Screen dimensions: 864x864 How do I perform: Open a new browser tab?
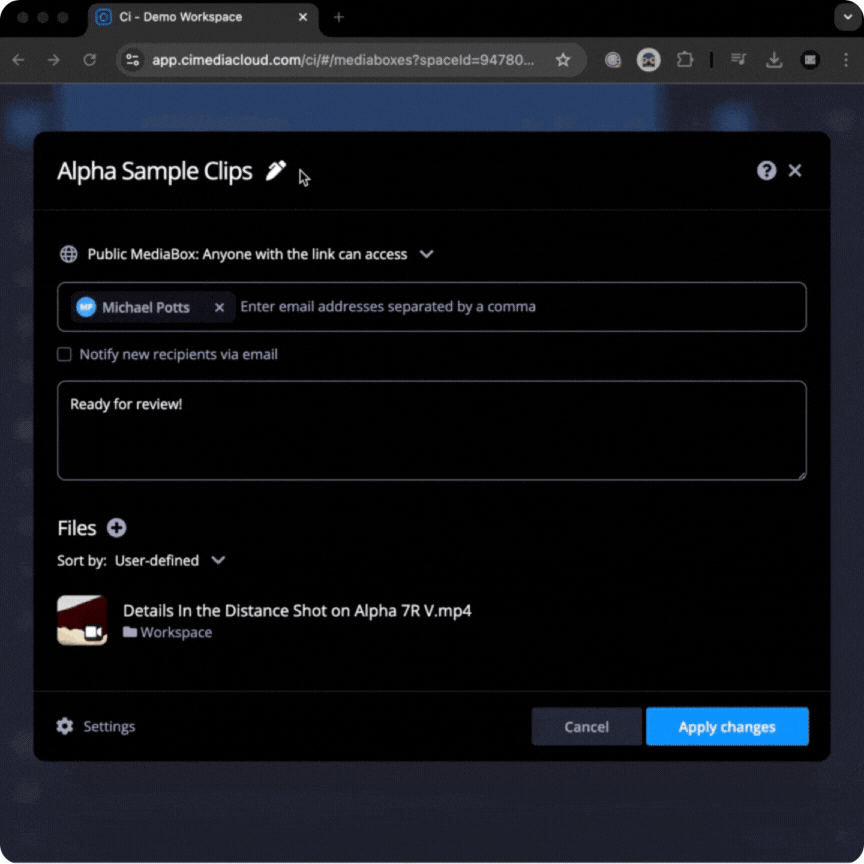[339, 17]
